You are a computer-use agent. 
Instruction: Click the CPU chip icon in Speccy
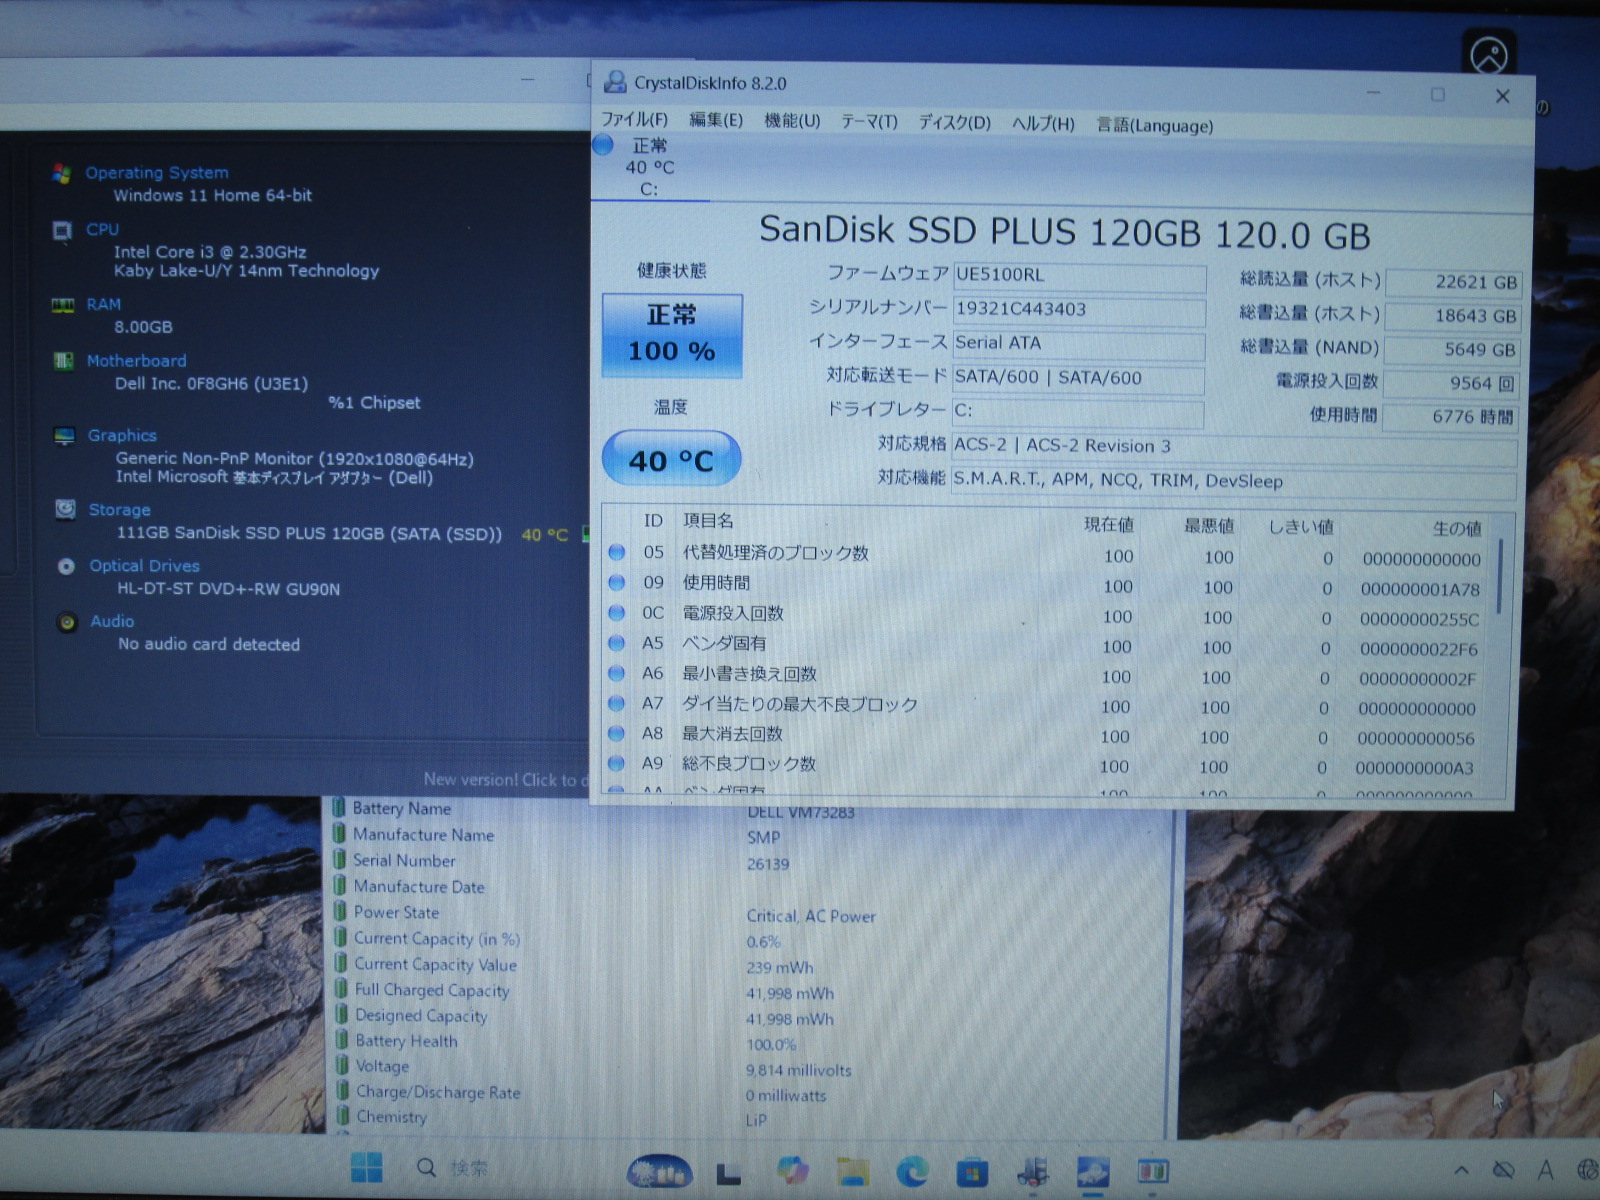[x=62, y=230]
